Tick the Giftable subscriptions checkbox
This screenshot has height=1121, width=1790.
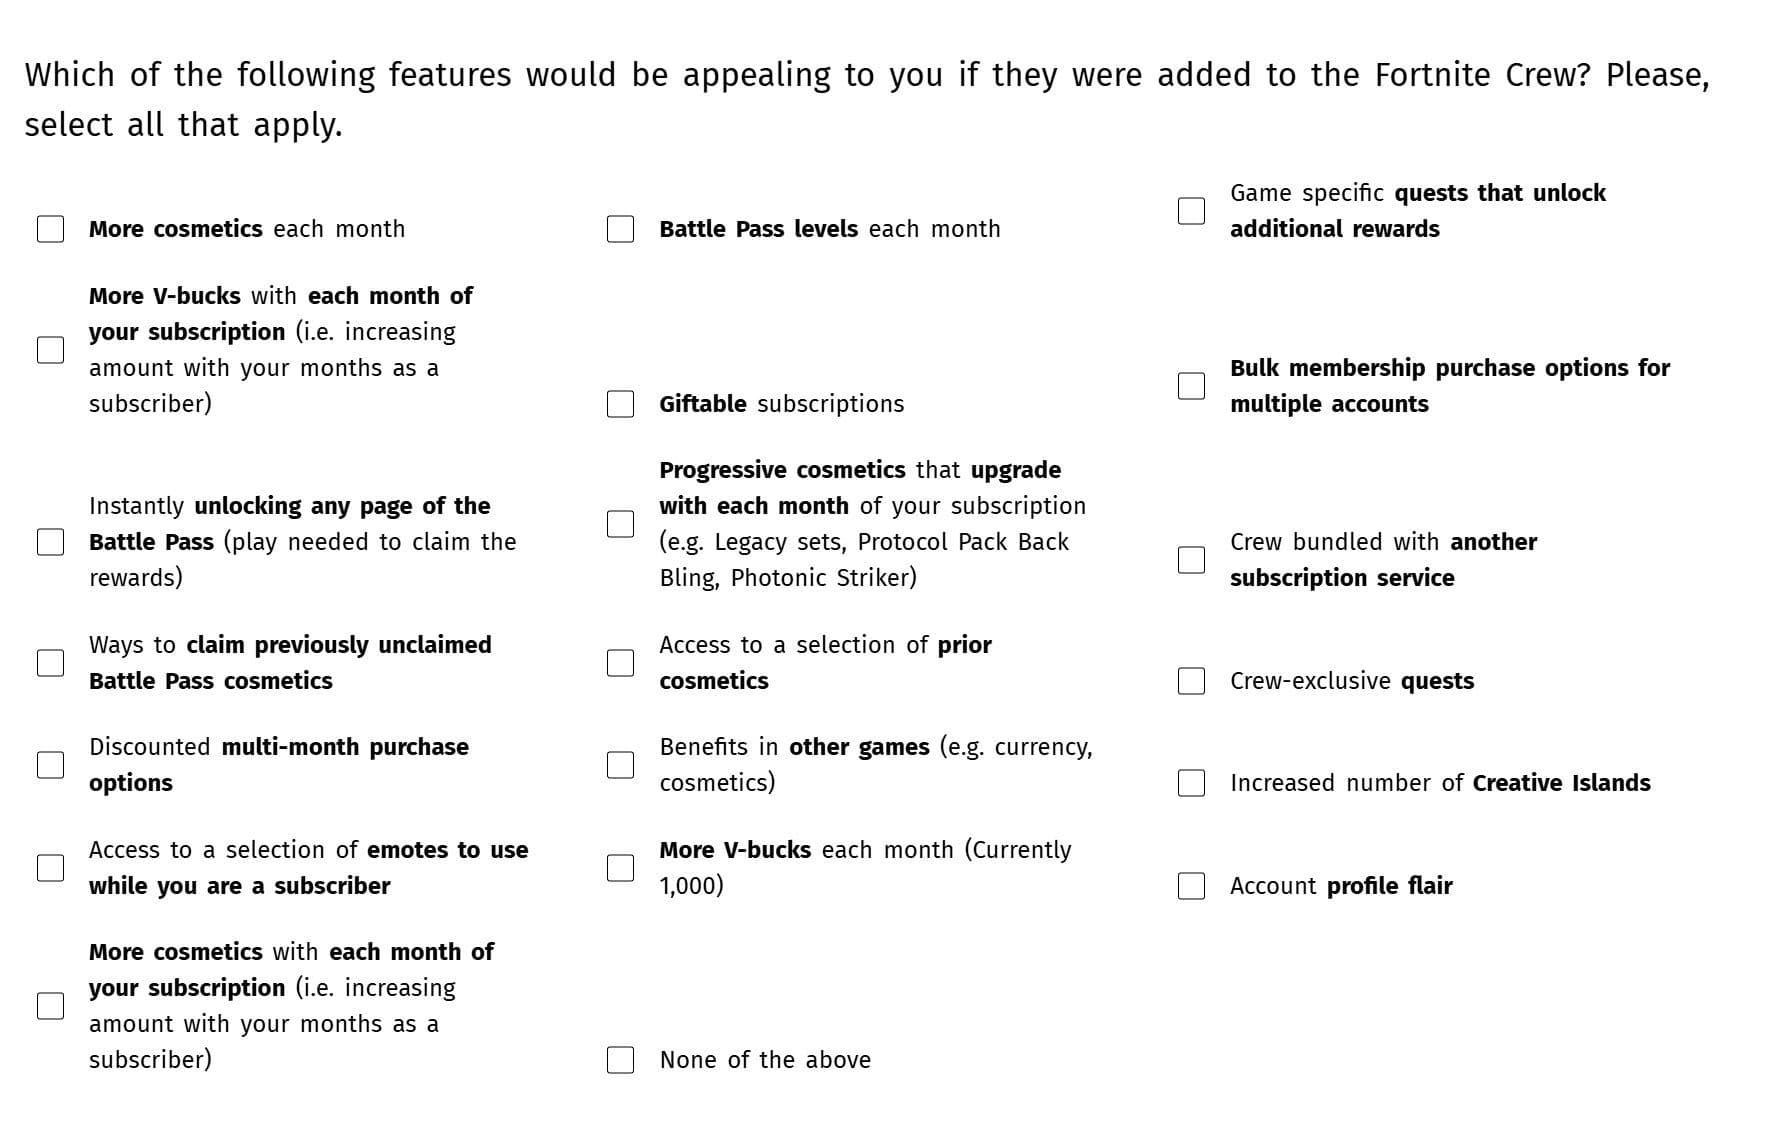pyautogui.click(x=621, y=404)
